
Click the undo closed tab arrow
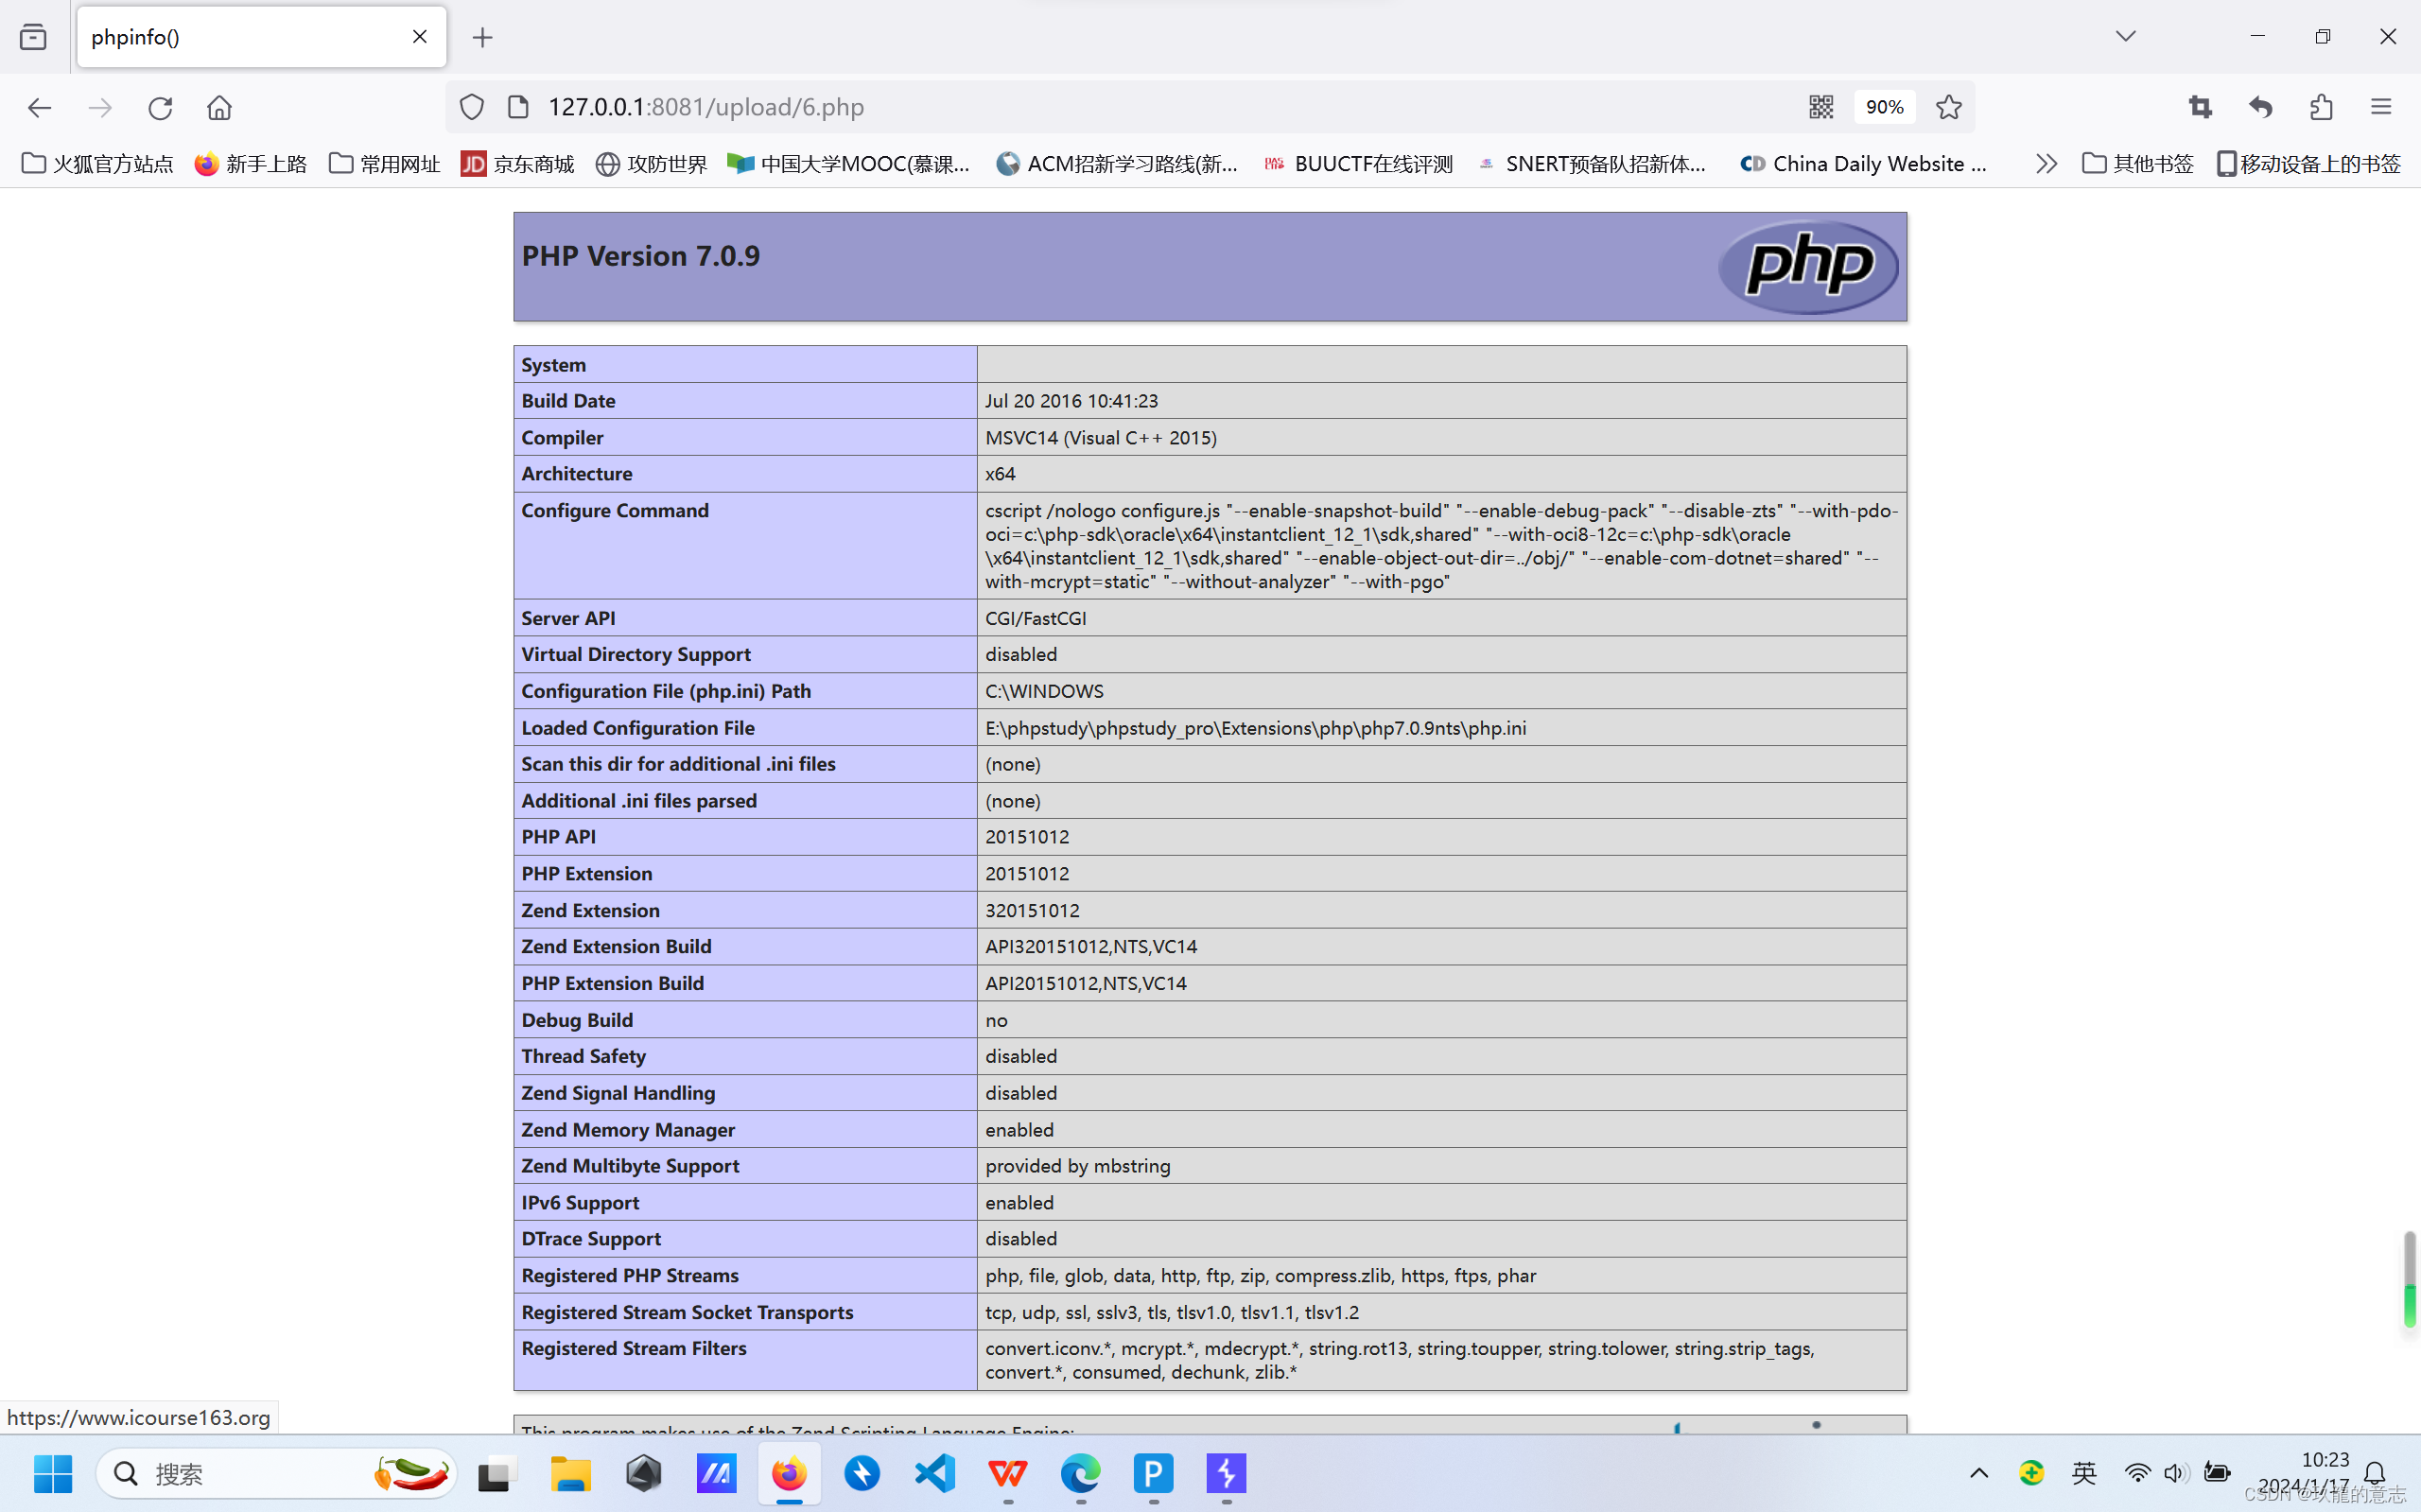(2261, 107)
